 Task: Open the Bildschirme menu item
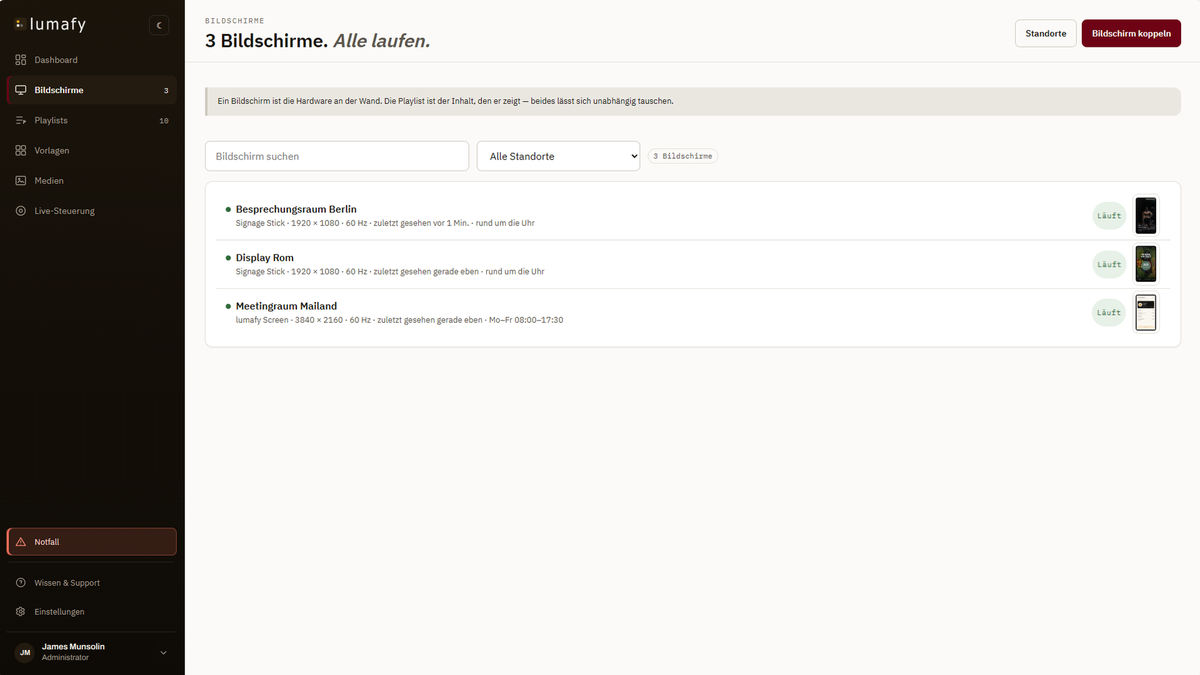92,90
